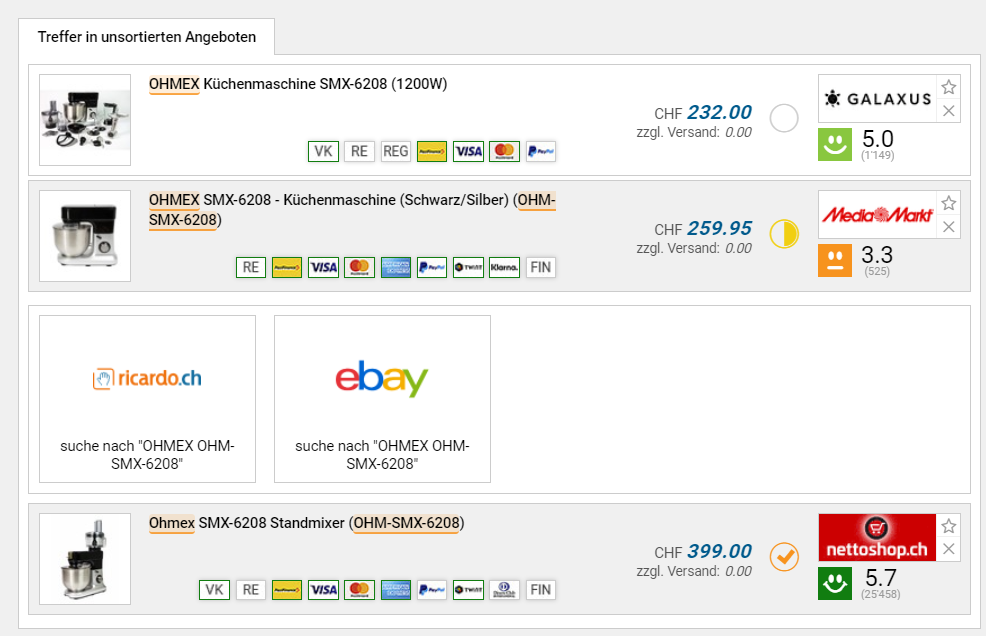Favorite the MediaMarkt shop with the star
Image resolution: width=986 pixels, height=636 pixels.
pyautogui.click(x=949, y=203)
